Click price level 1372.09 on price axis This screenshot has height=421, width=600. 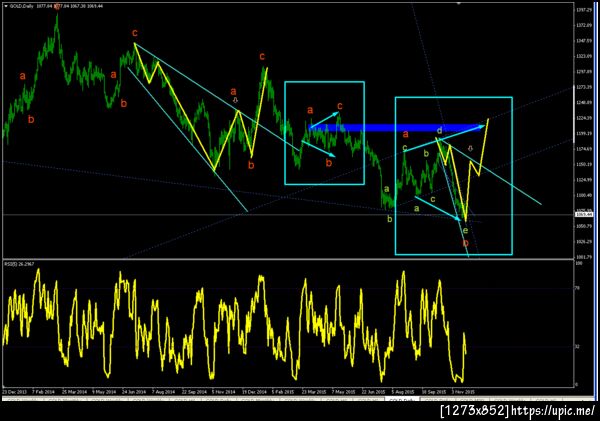point(584,25)
